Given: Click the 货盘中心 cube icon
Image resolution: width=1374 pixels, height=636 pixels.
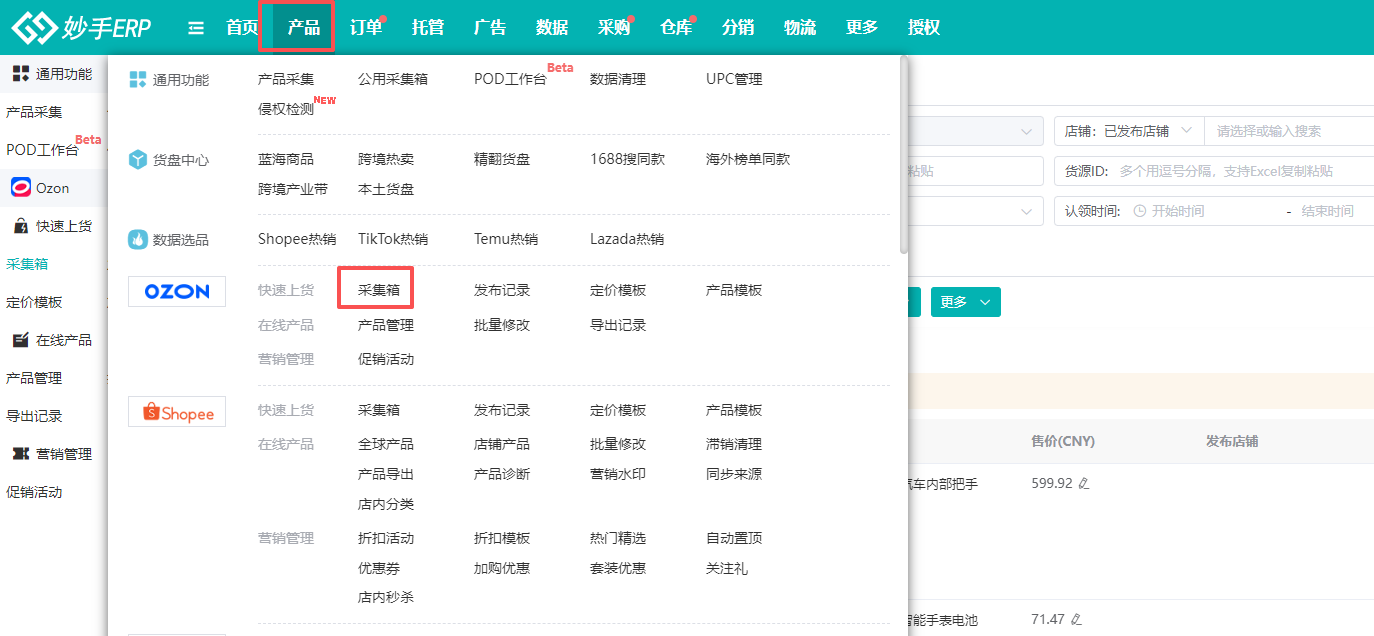Looking at the screenshot, I should point(138,160).
